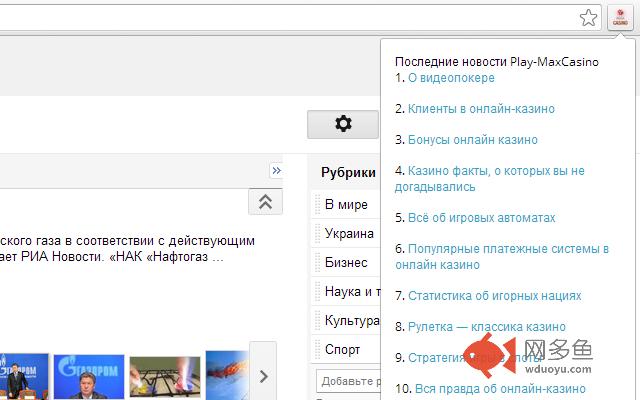Open the gas stove flame thumbnail
640x400 pixels.
pos(165,376)
